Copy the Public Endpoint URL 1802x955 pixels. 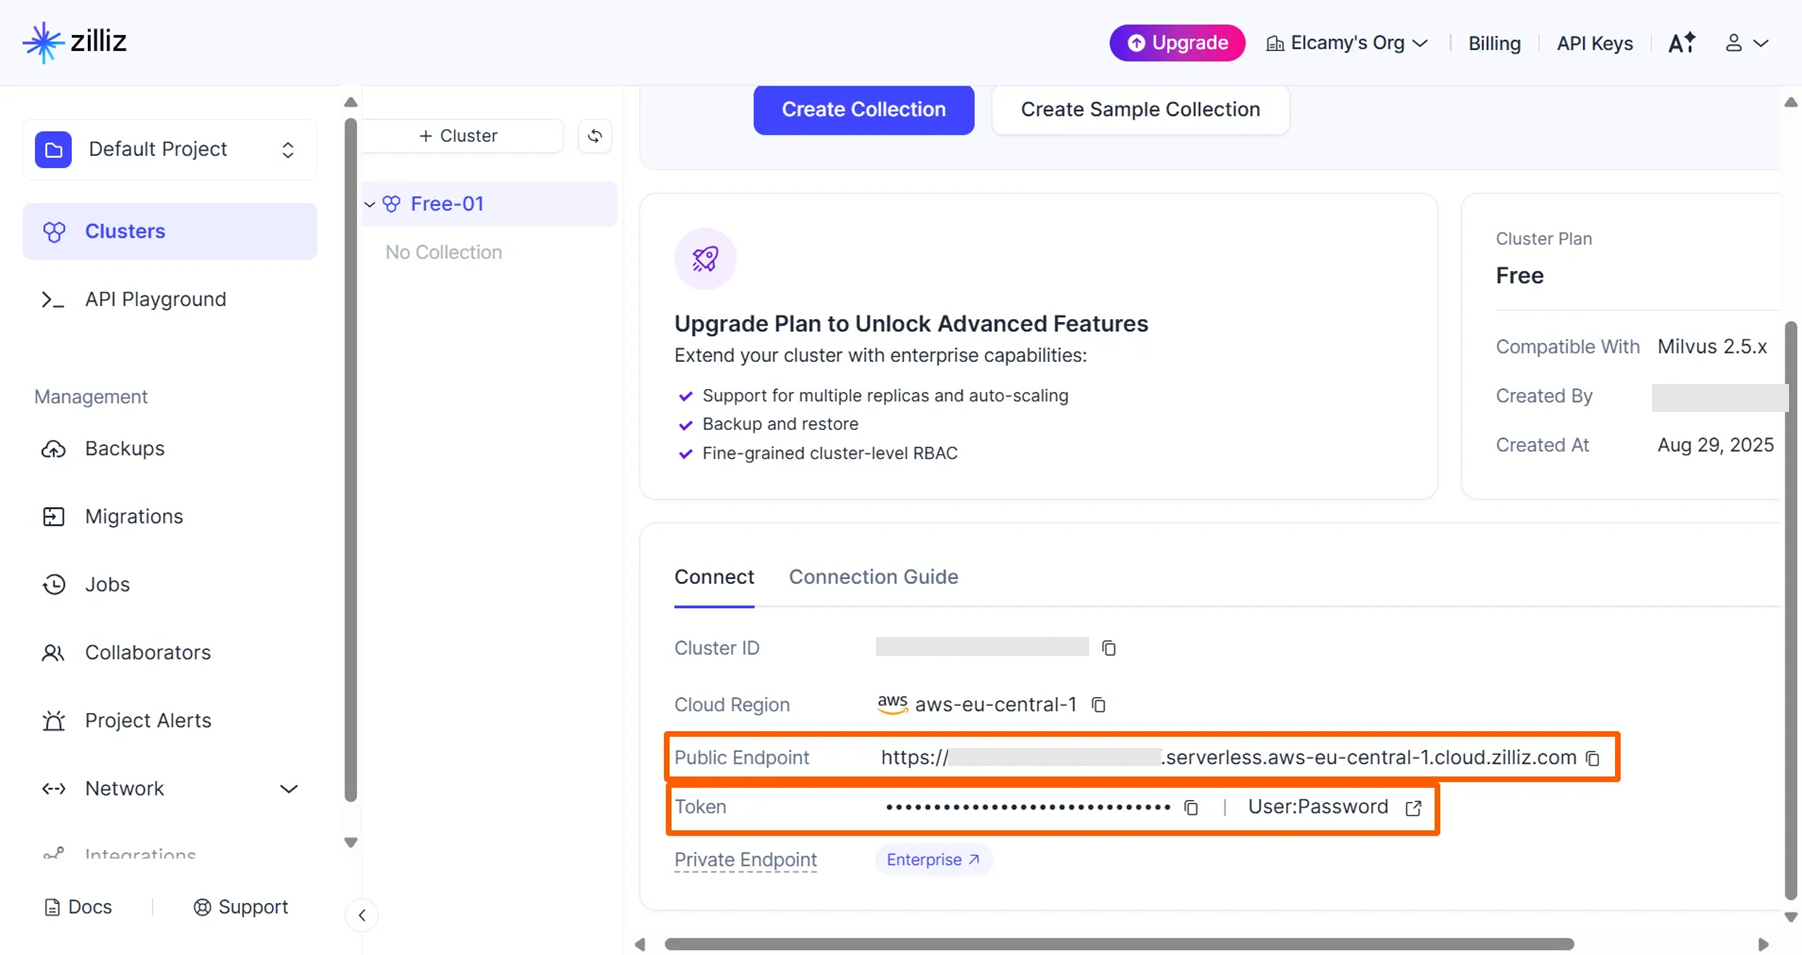click(1592, 759)
